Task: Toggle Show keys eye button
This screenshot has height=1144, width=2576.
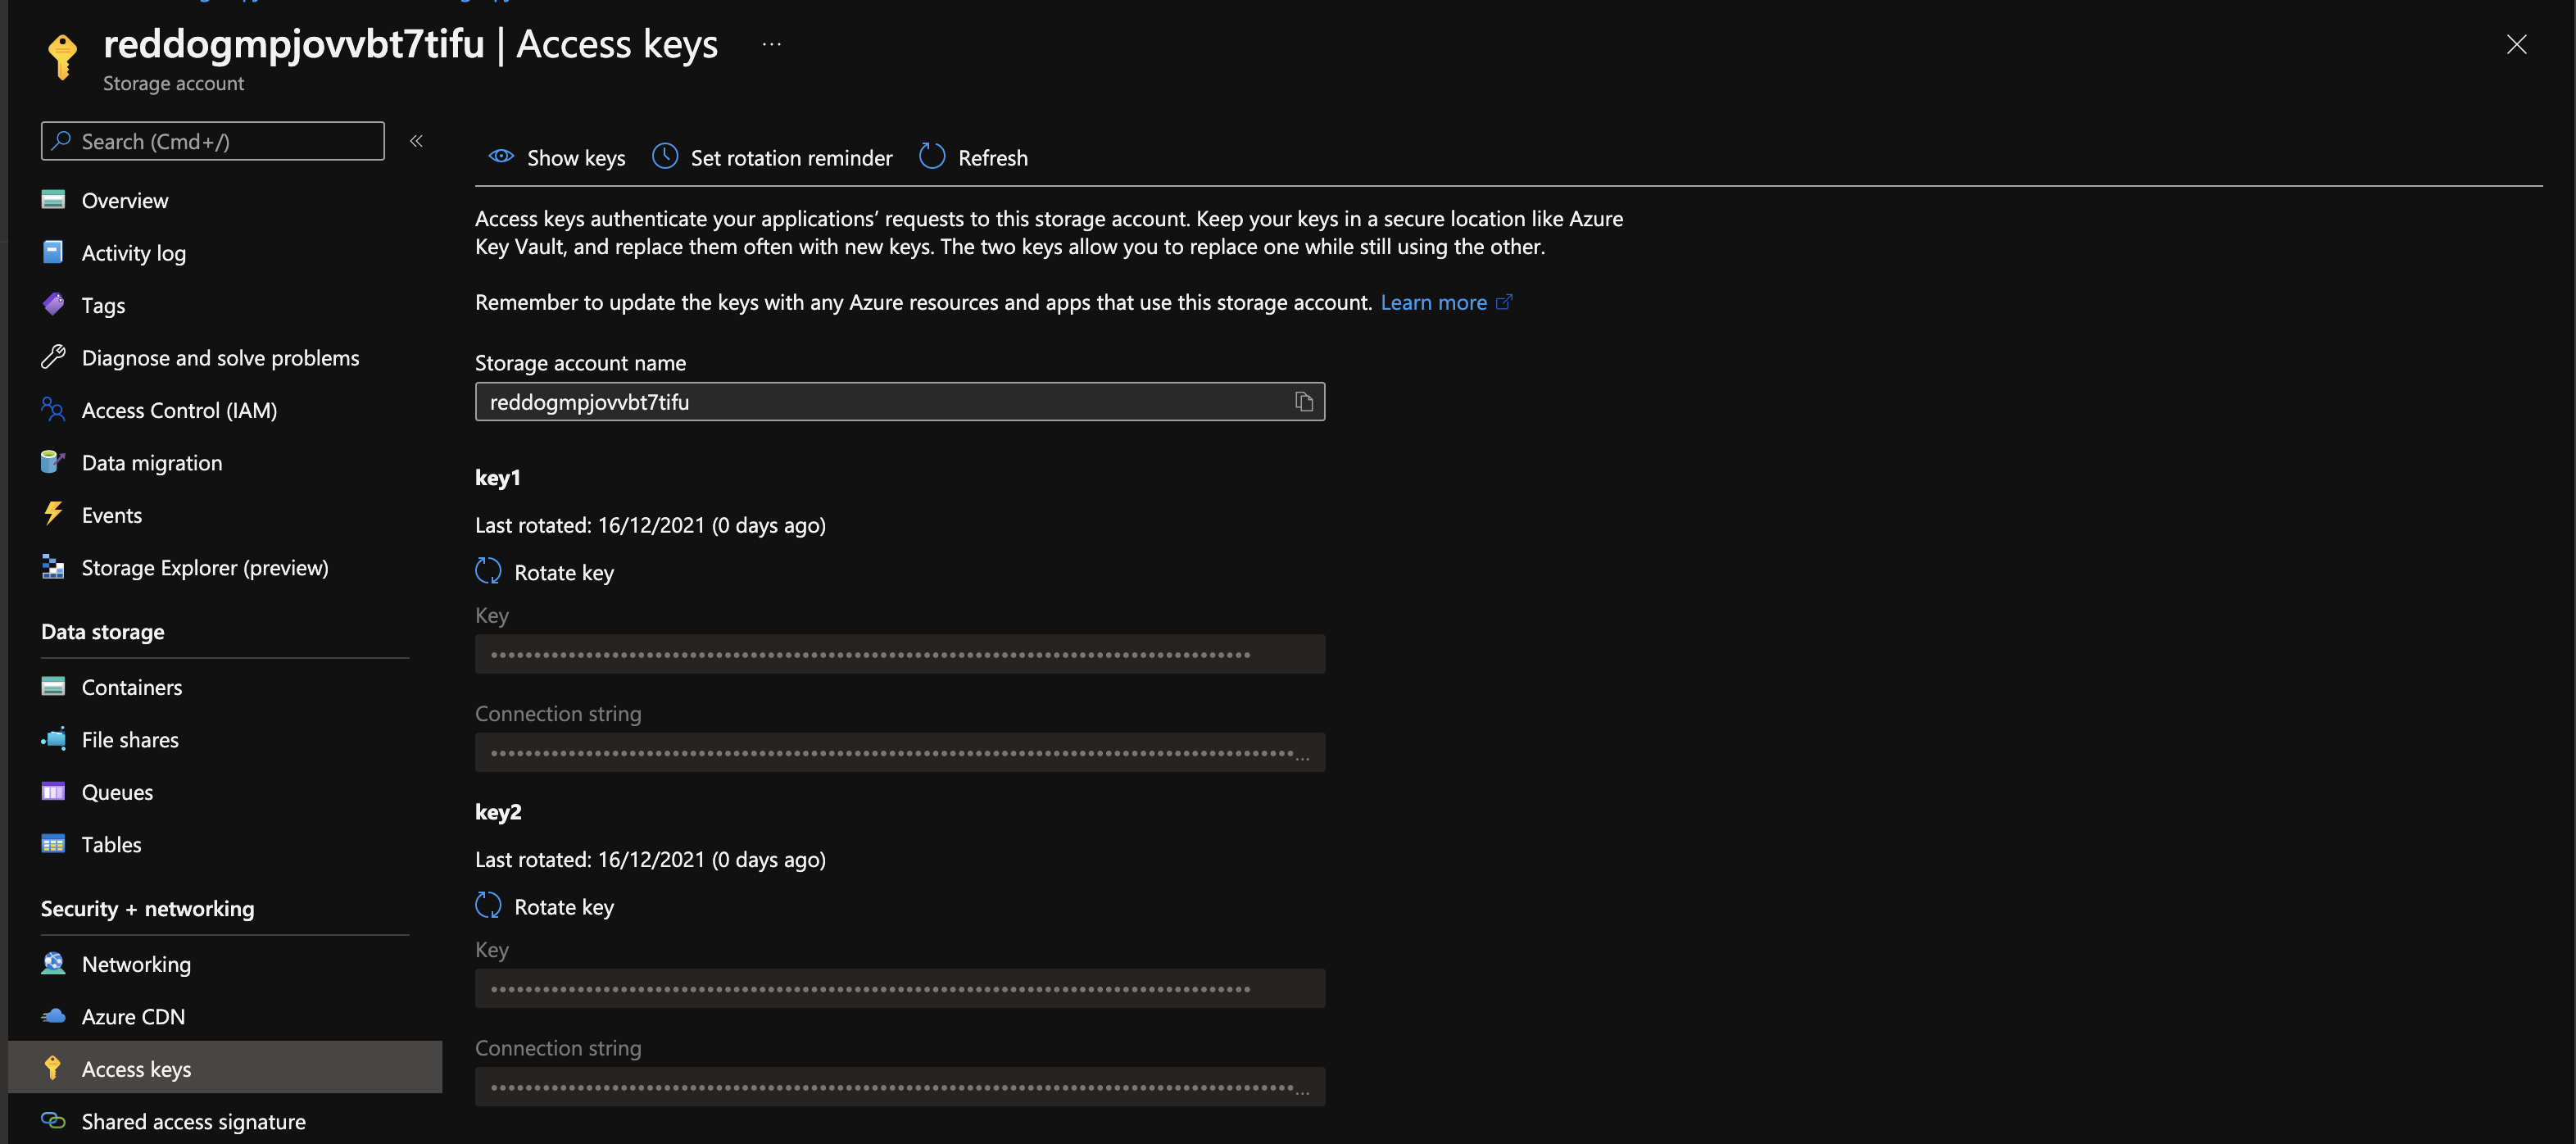Action: click(x=556, y=157)
